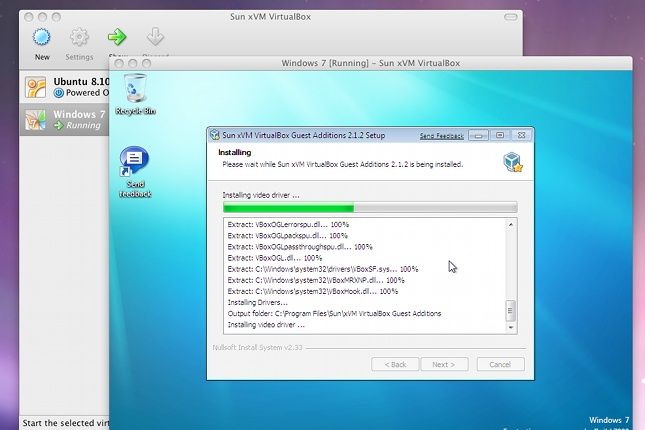Click the 'Extract: VBoxOGLerrorspu.dll... 100%' log line
Screen dimensions: 645x430
pos(288,225)
